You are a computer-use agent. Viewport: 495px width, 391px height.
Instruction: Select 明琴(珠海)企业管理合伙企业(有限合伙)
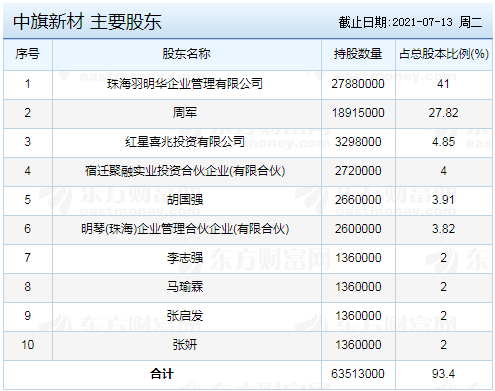click(185, 229)
